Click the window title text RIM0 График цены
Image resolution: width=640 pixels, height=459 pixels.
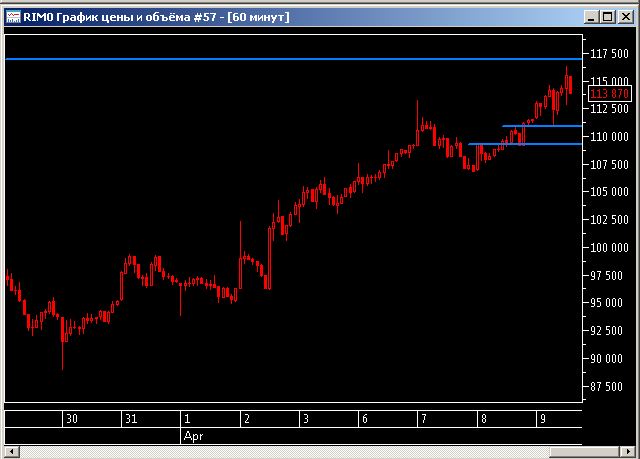[79, 17]
